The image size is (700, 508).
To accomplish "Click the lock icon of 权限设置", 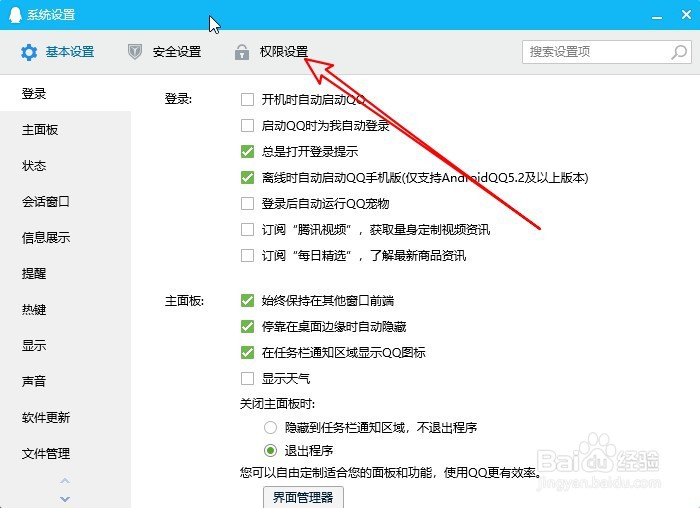I will tap(242, 52).
